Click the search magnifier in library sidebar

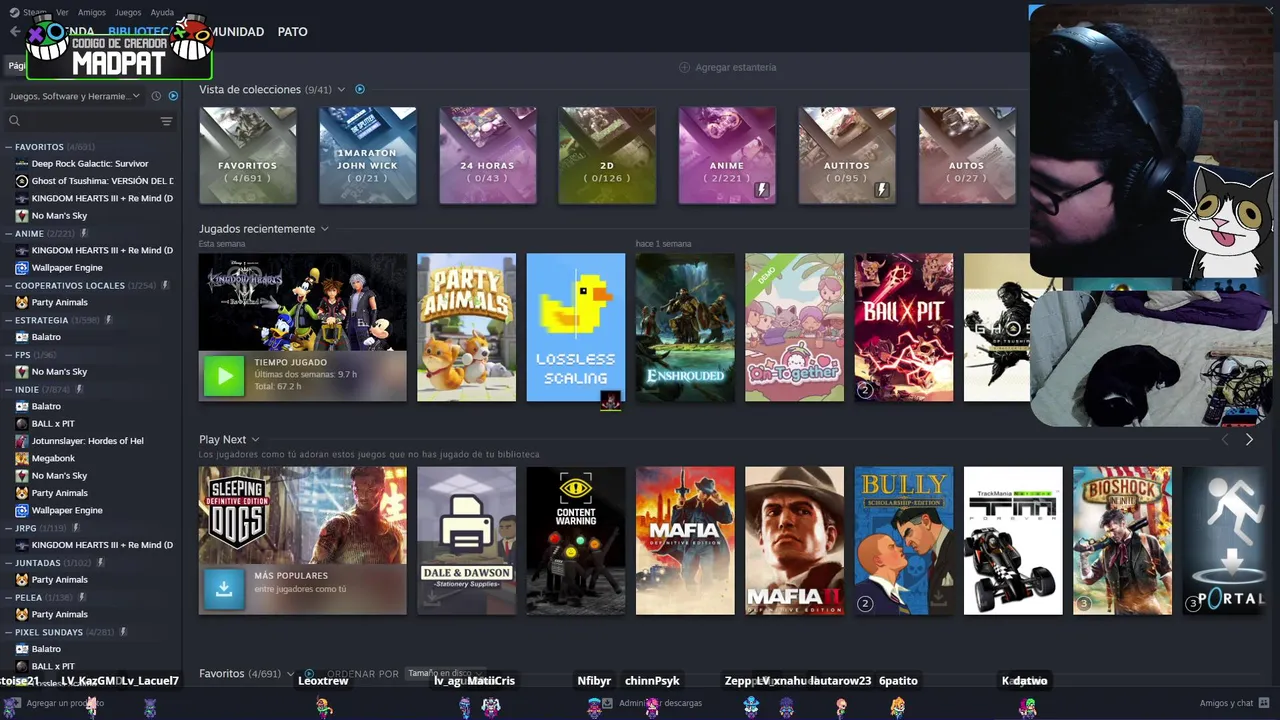click(14, 121)
